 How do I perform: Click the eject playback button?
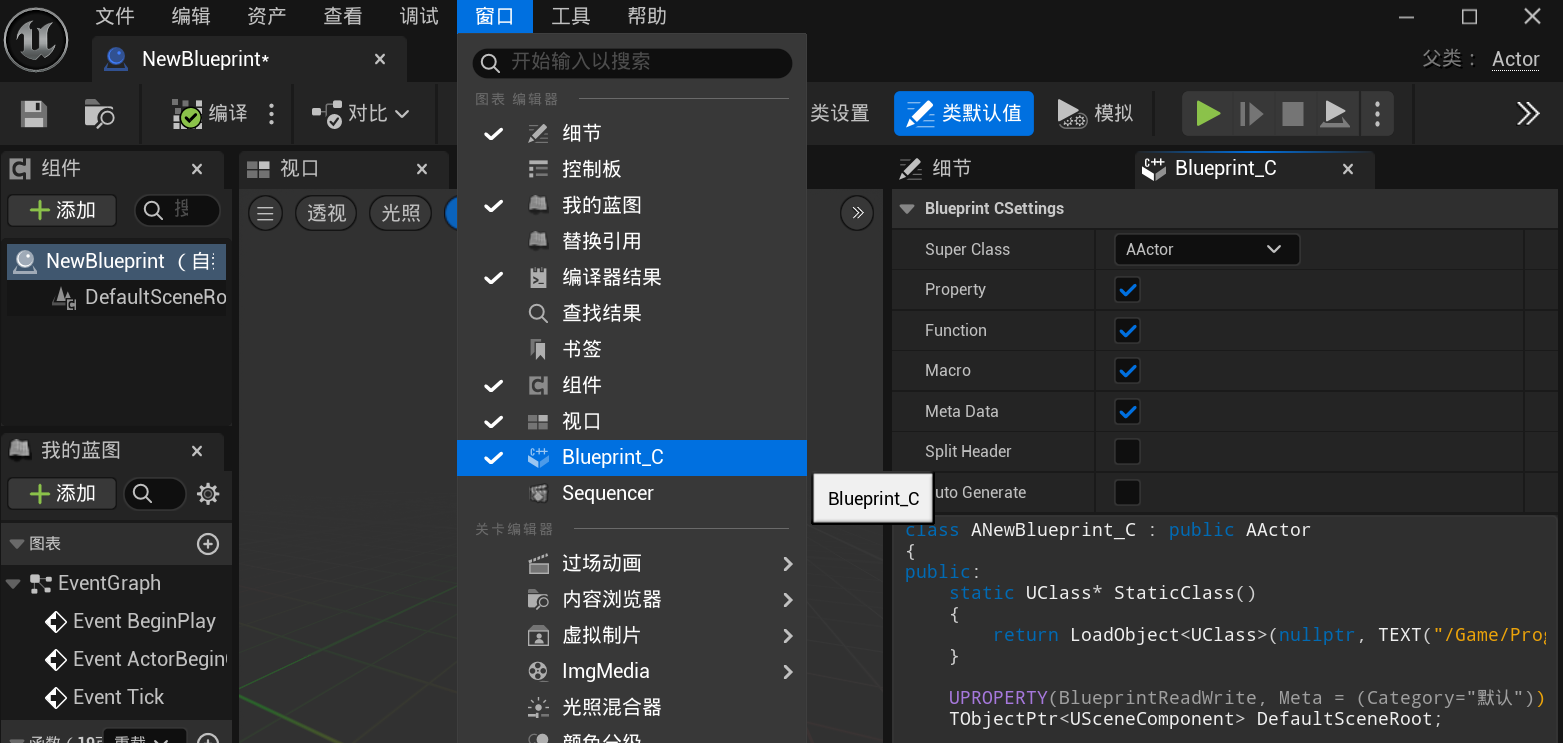pos(1335,114)
